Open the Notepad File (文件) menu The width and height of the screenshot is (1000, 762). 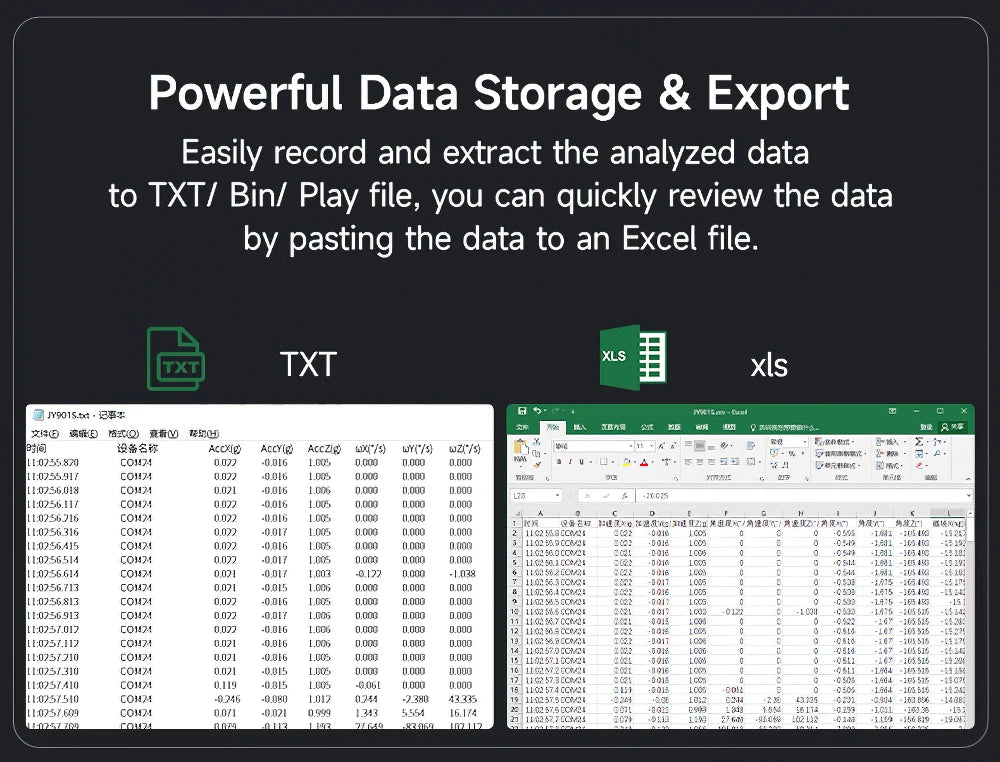pos(44,434)
